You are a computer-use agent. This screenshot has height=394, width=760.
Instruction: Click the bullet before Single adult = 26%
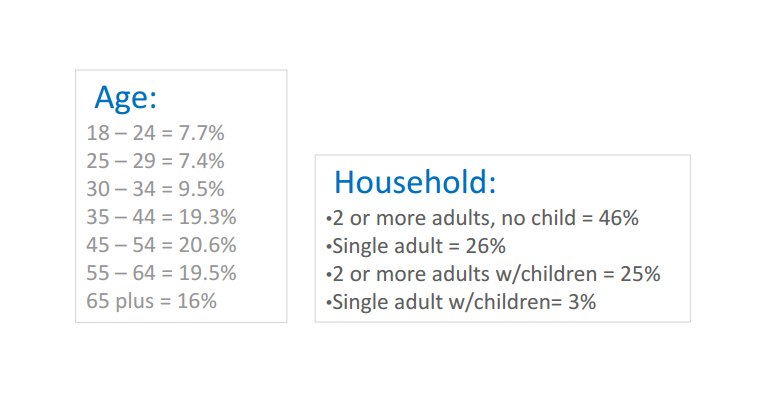click(x=329, y=248)
